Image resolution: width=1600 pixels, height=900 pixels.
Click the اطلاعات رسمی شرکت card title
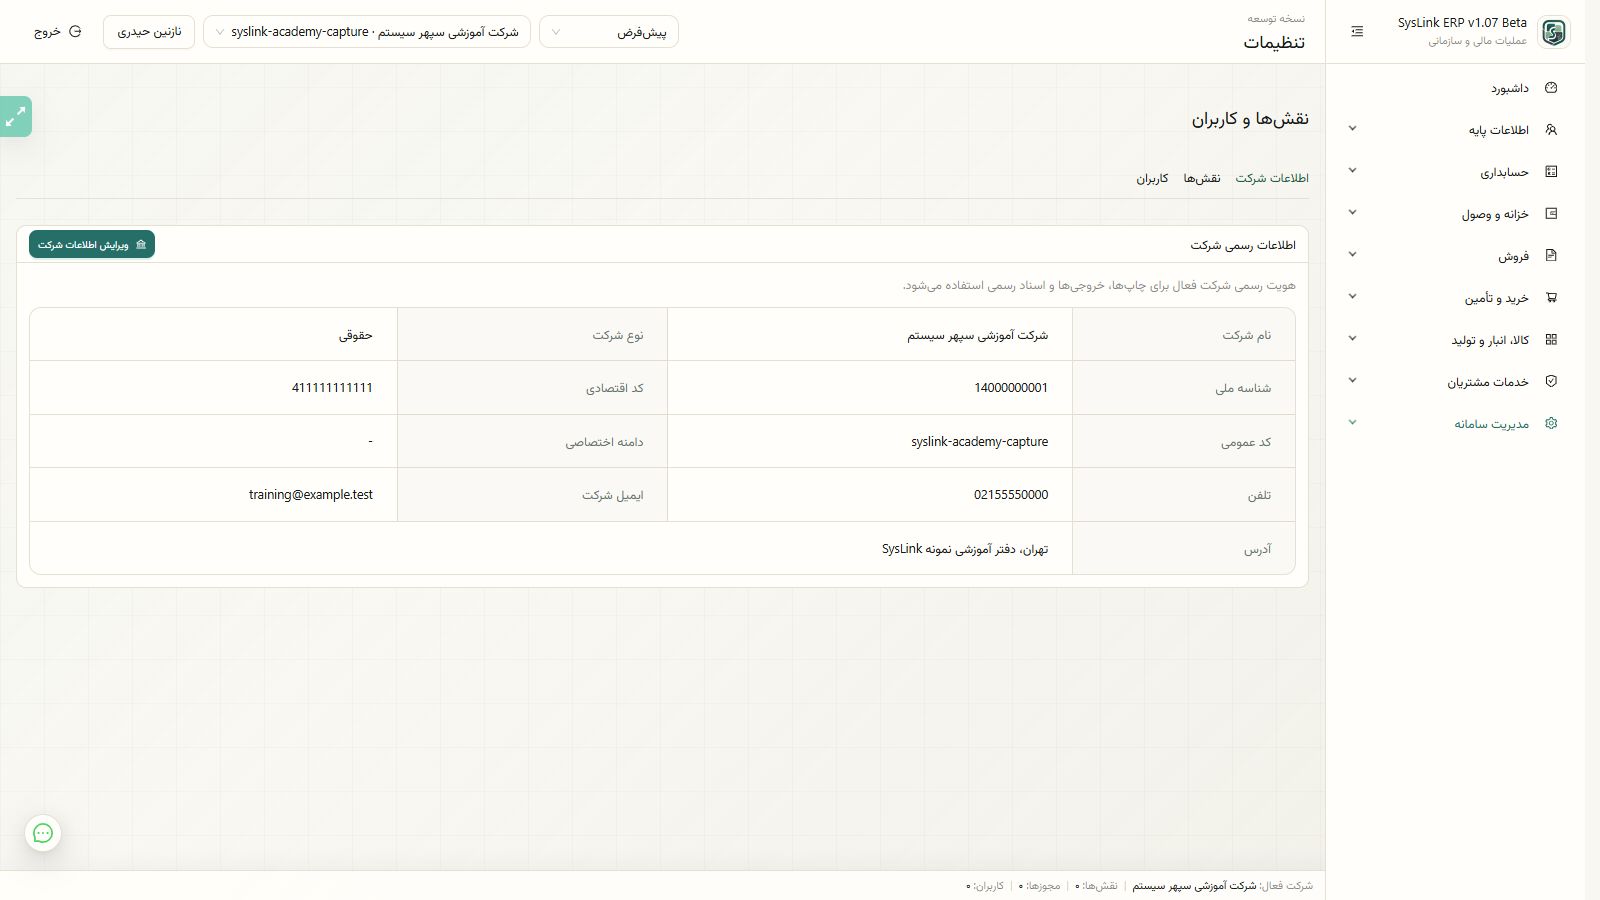(1243, 245)
